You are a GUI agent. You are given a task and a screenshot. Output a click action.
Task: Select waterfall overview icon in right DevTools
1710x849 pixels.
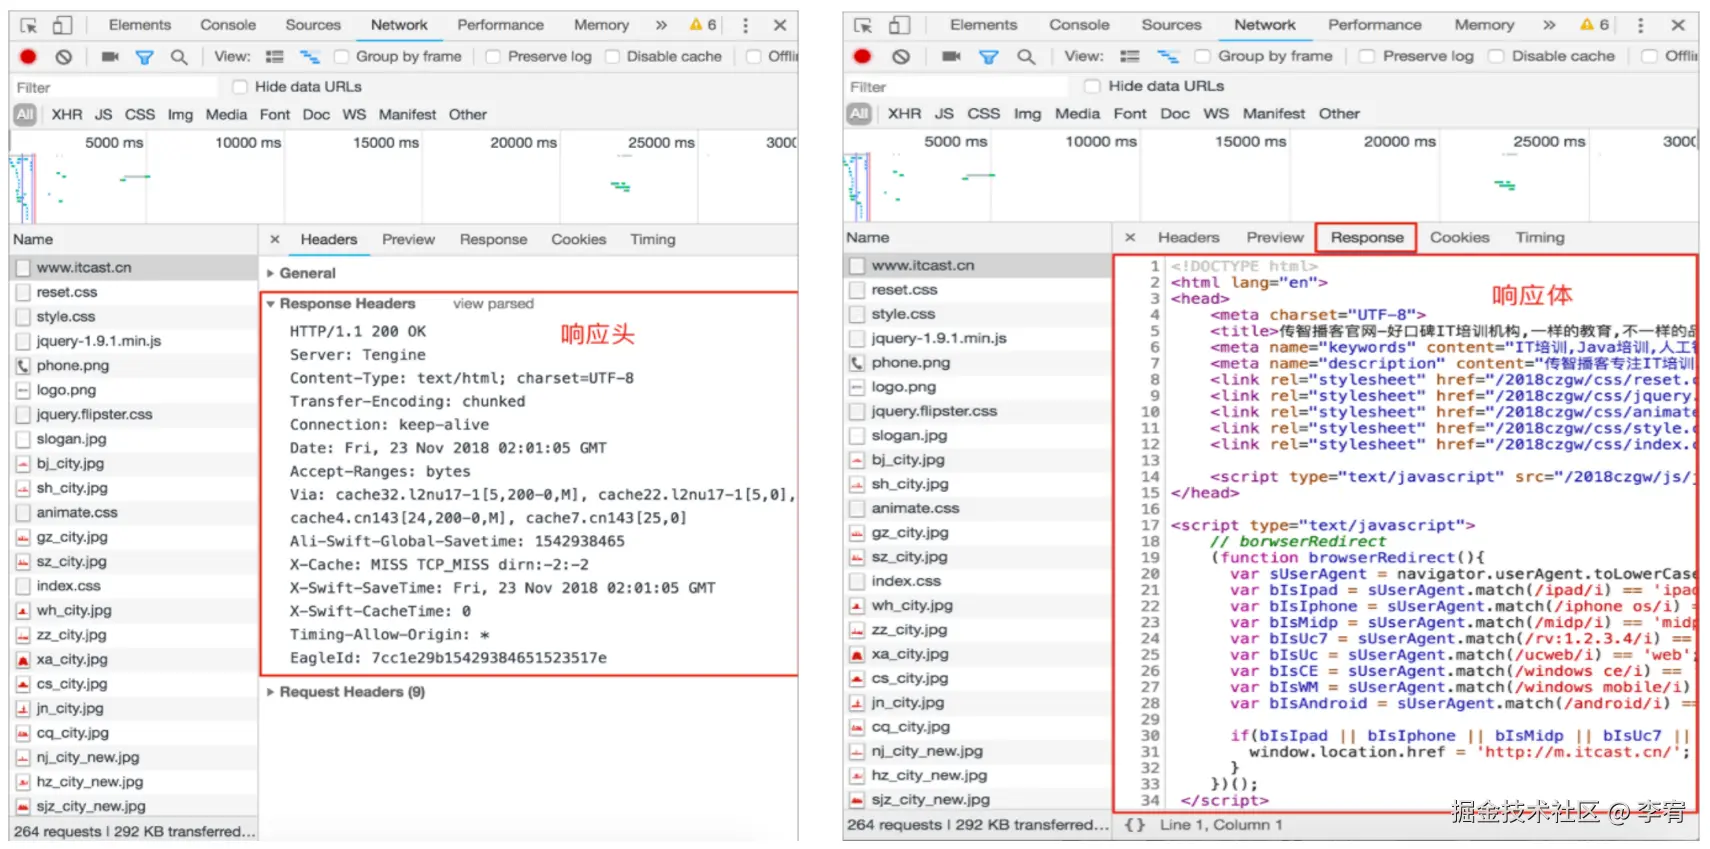[x=1168, y=57]
